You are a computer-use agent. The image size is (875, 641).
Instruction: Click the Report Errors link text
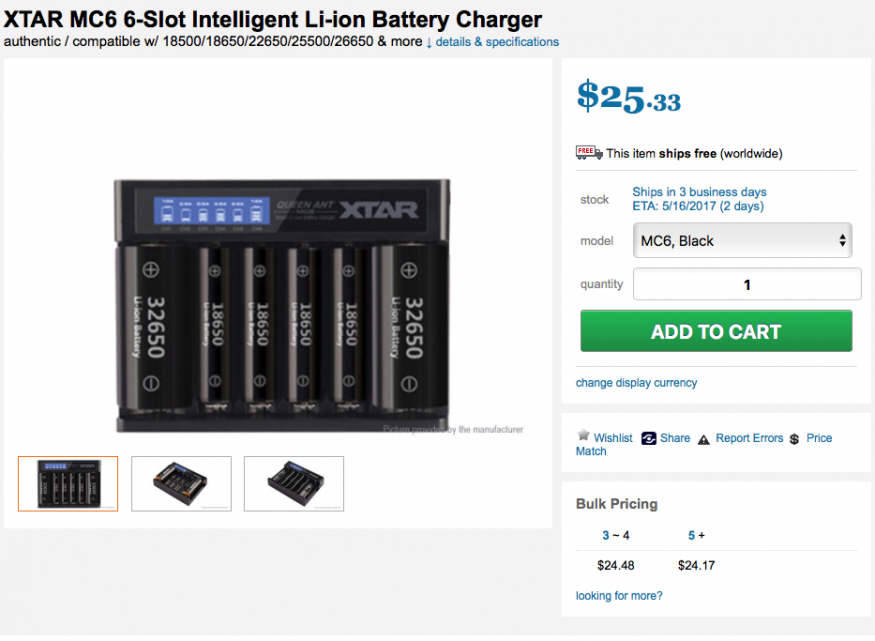point(749,438)
